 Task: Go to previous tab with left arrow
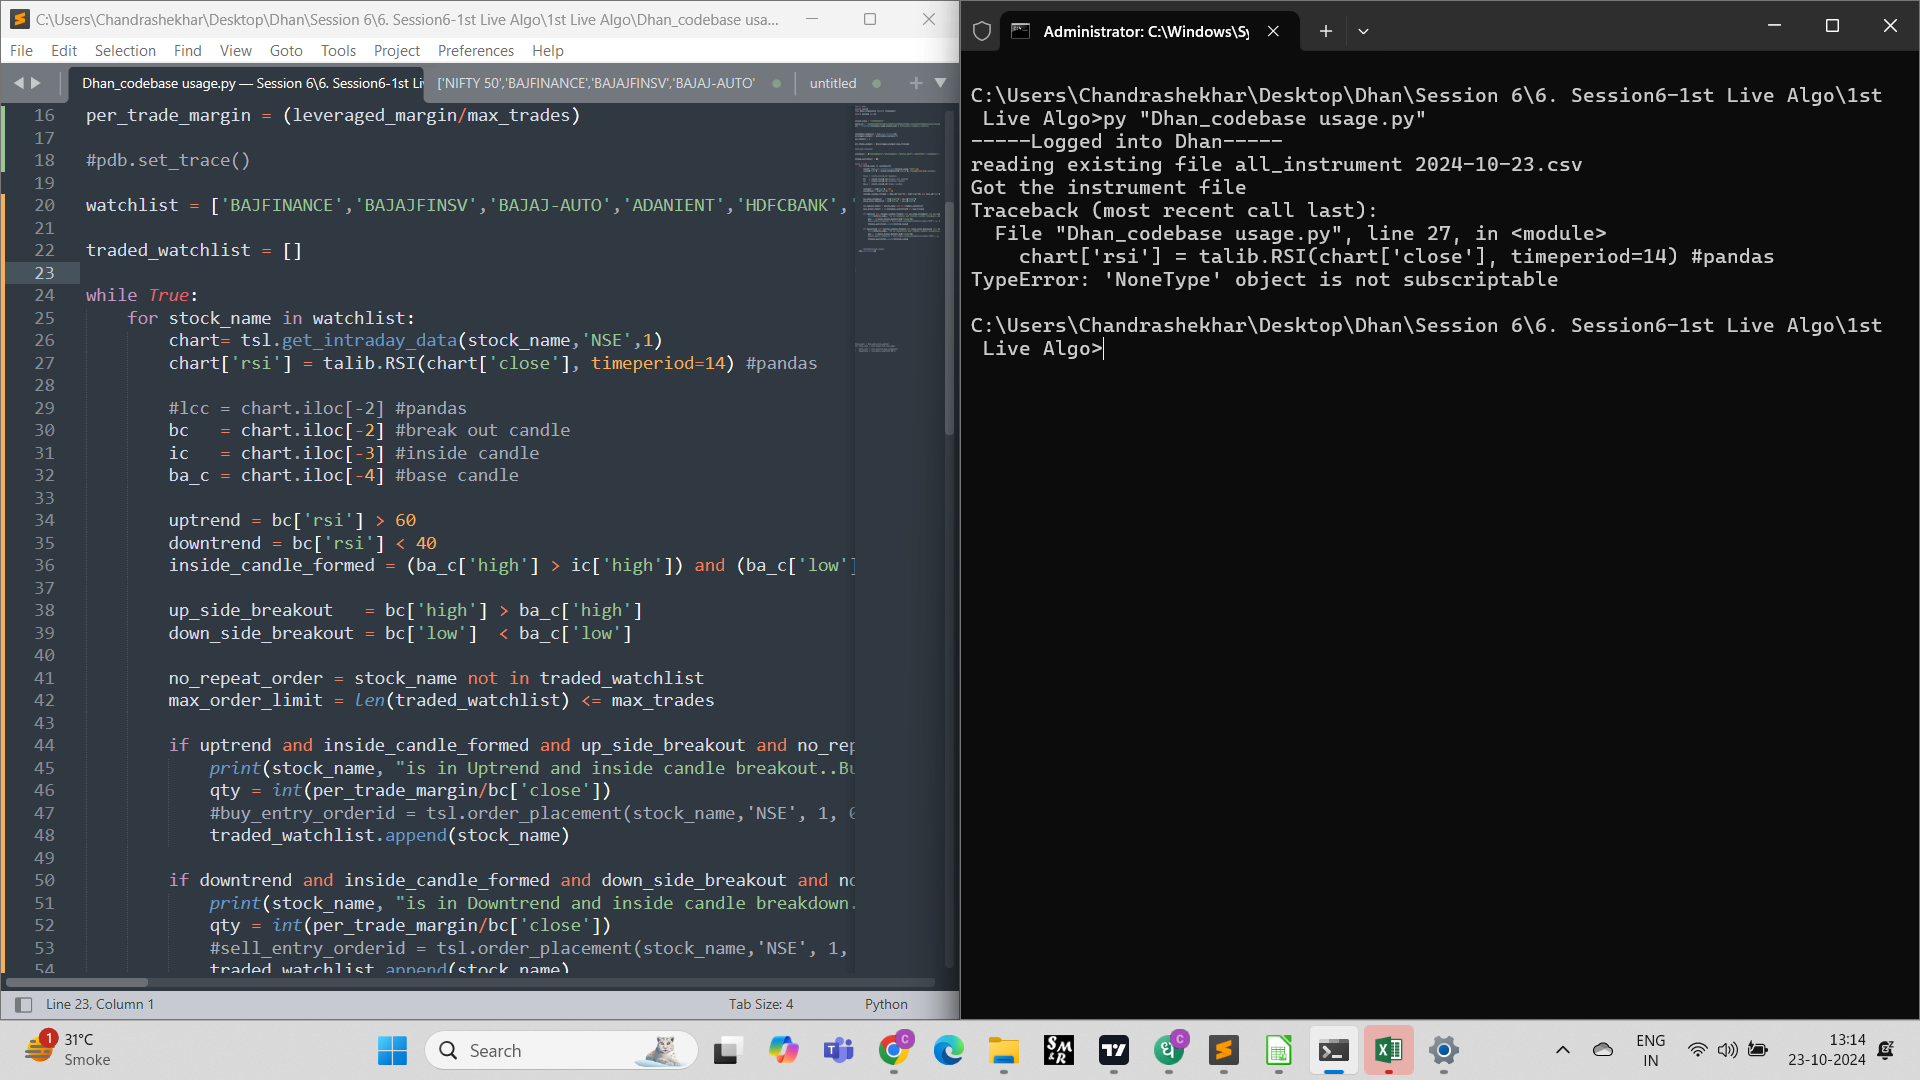click(18, 83)
